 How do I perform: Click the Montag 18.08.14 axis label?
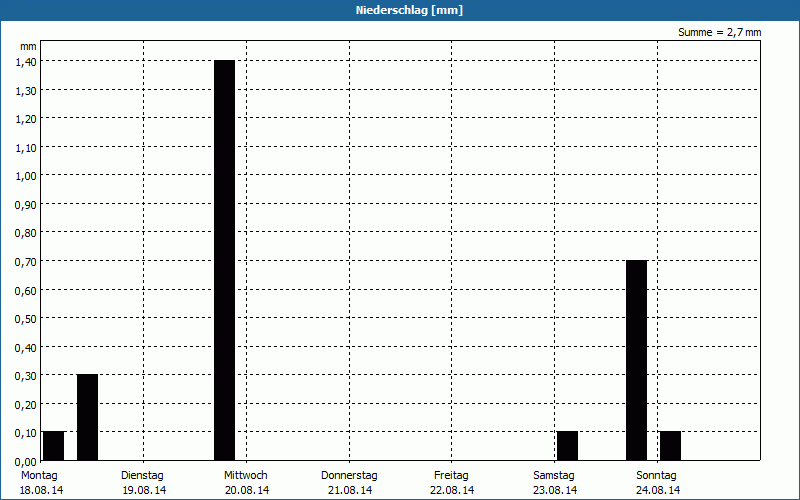(x=40, y=482)
